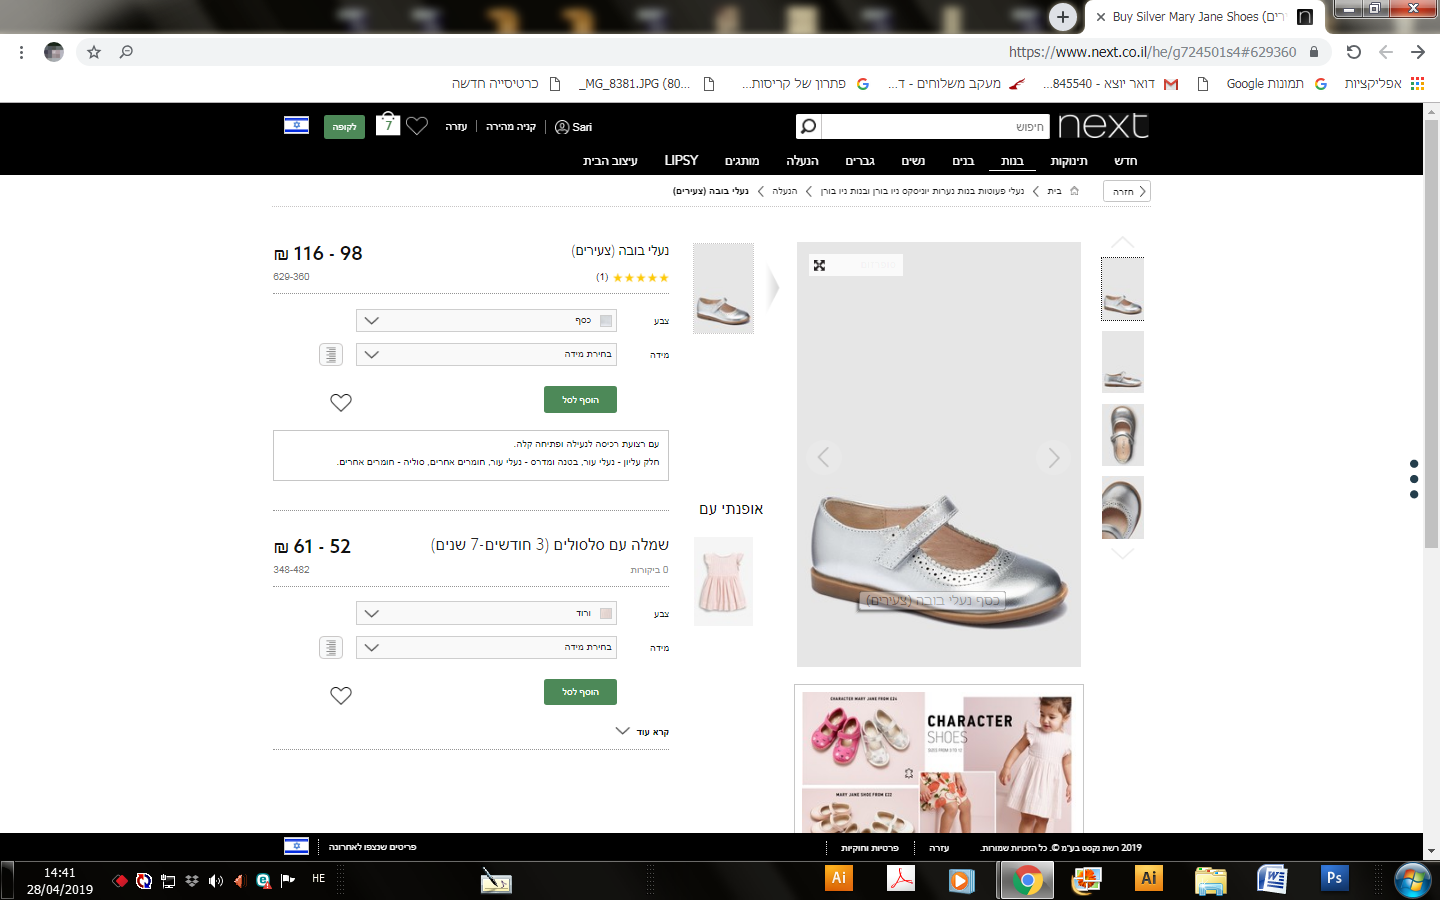Viewport: 1440px width, 900px height.
Task: Expand the shoe image to full screen
Action: (x=819, y=265)
